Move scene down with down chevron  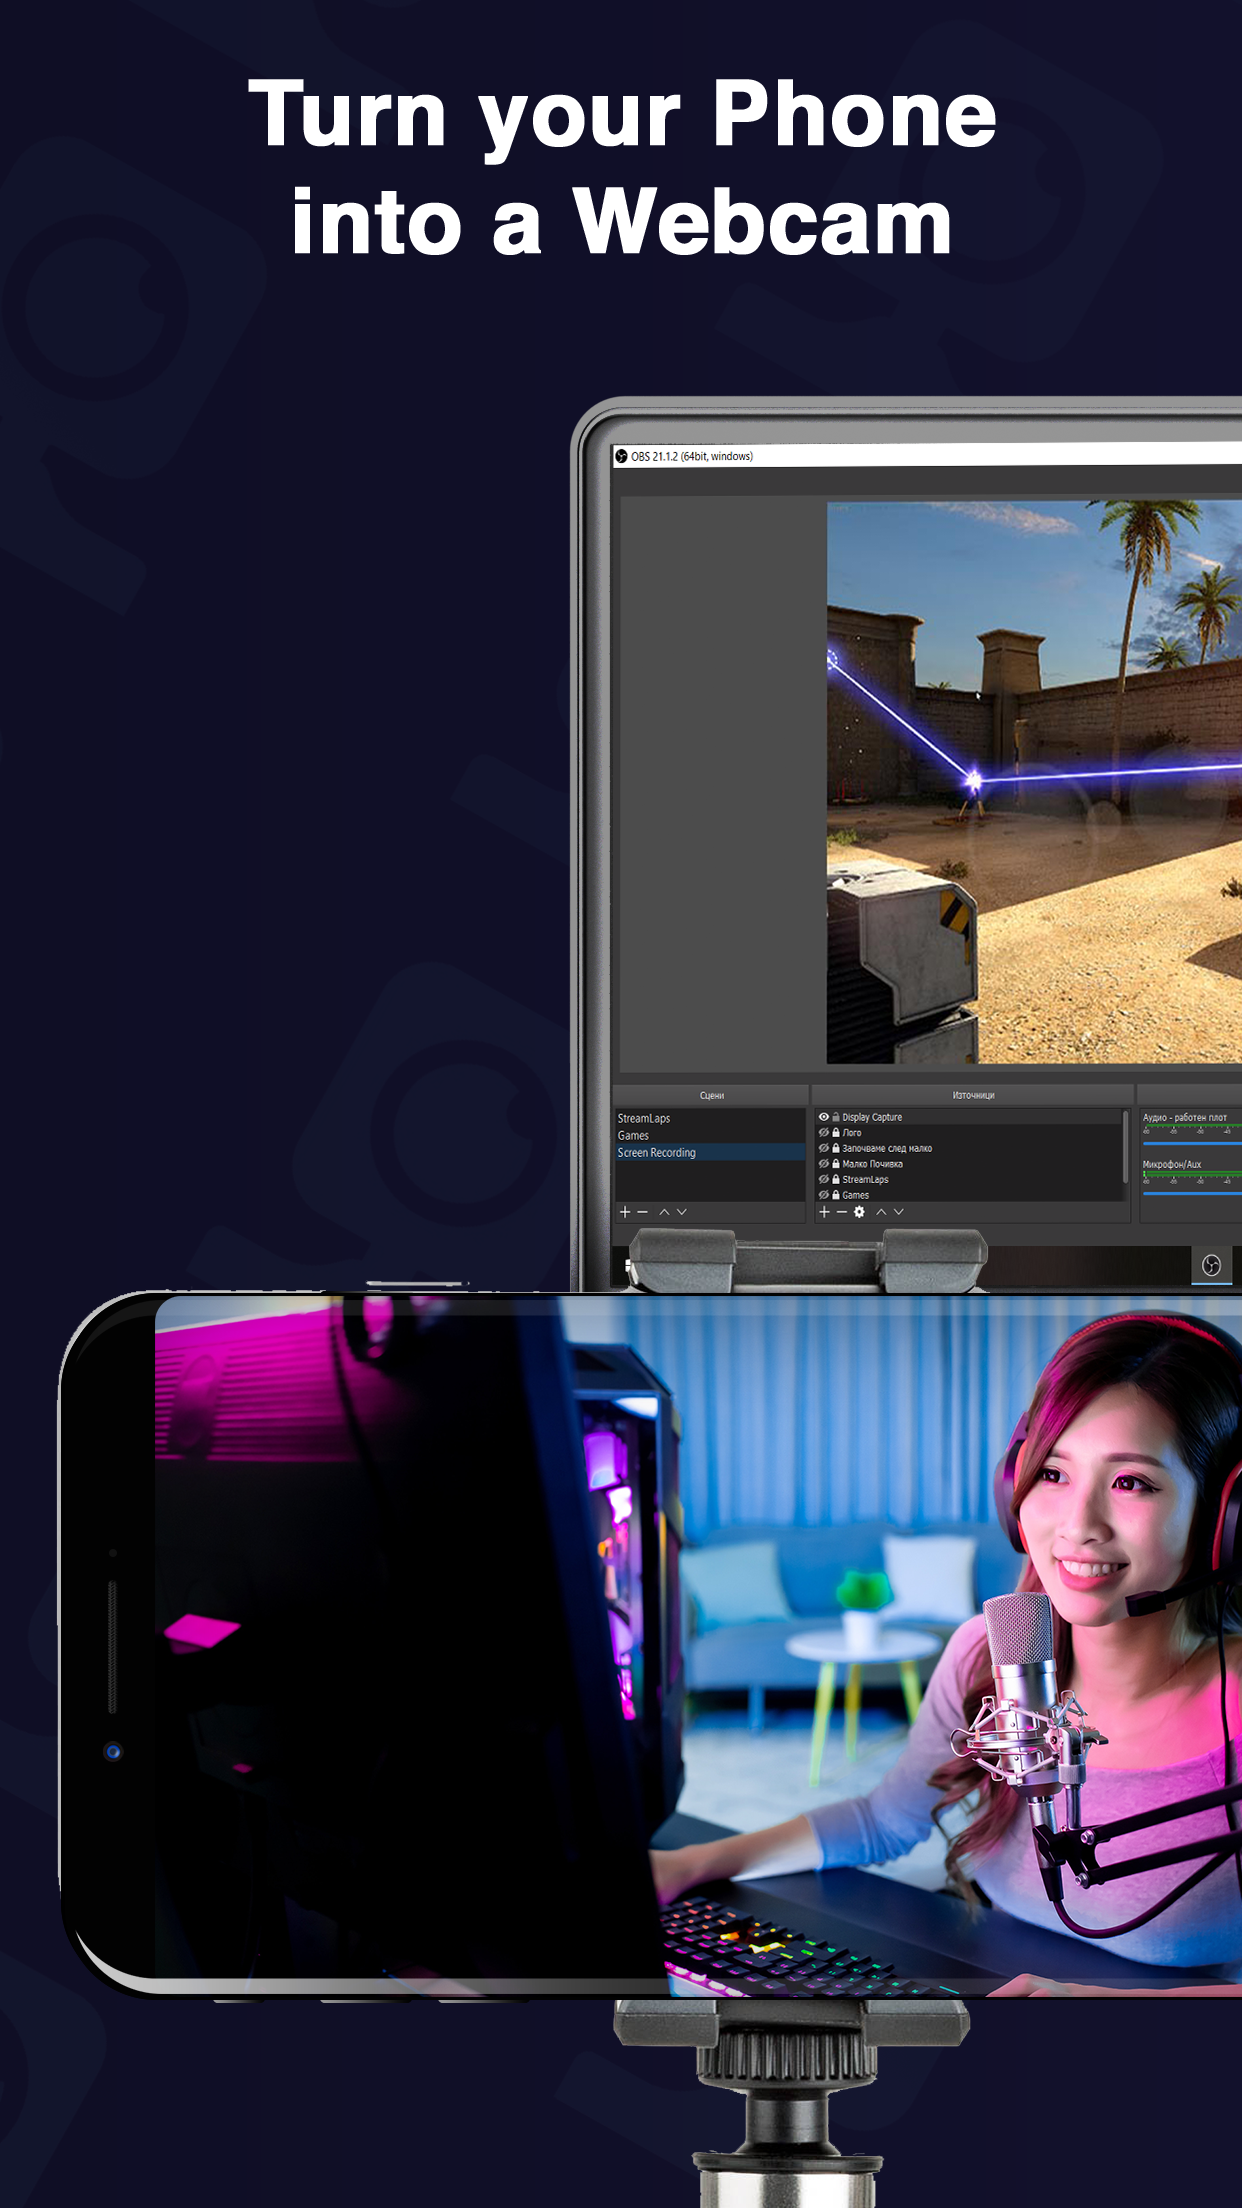coord(682,1212)
